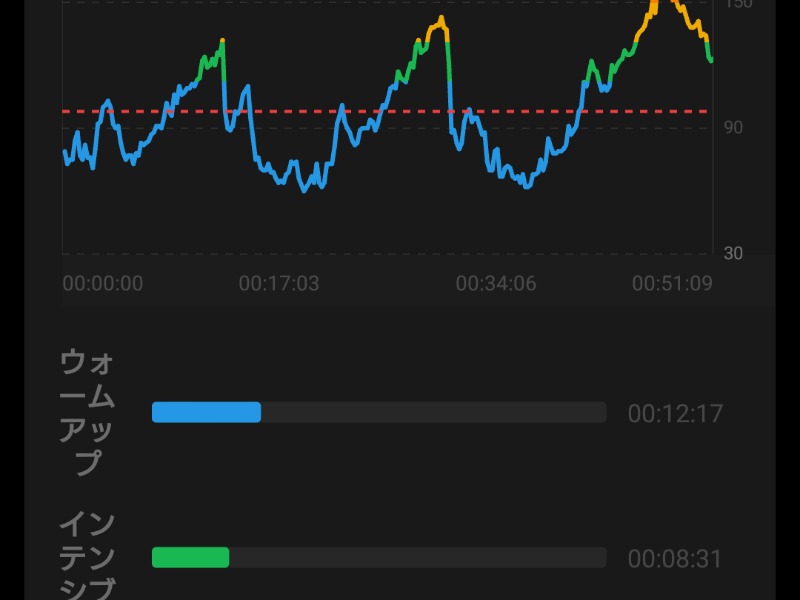Image resolution: width=800 pixels, height=600 pixels.
Task: Select the インテンシブ zone label
Action: (x=87, y=556)
